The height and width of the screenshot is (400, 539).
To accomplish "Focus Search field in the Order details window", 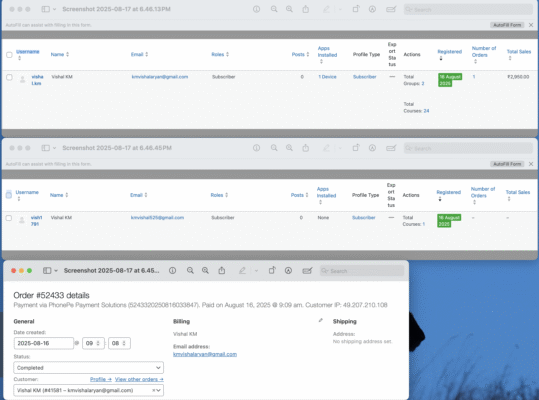I will coord(362,271).
